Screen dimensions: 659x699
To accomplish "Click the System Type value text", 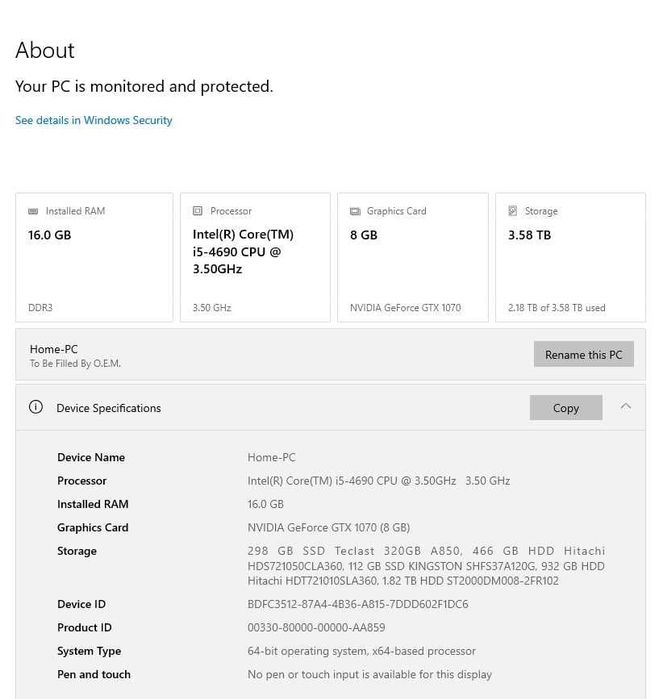I will click(362, 651).
